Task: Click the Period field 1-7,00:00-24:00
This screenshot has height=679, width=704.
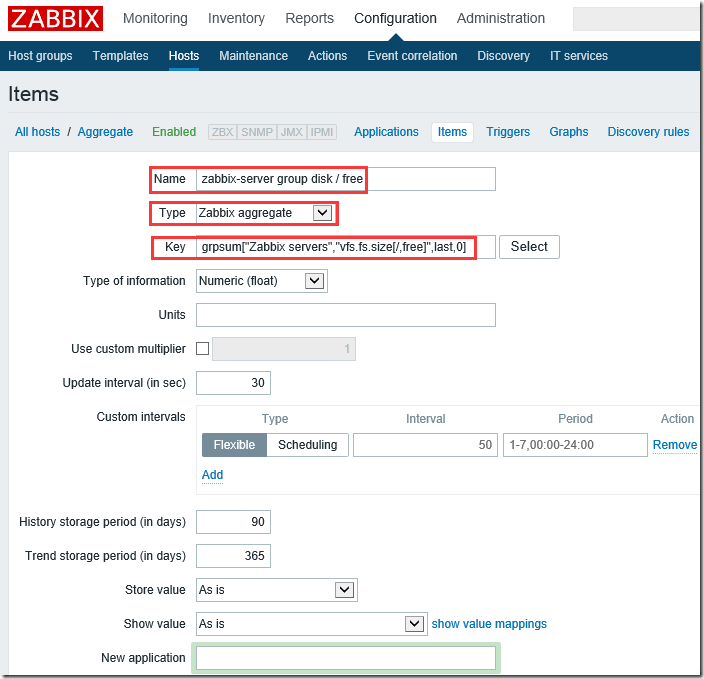Action: (x=575, y=445)
